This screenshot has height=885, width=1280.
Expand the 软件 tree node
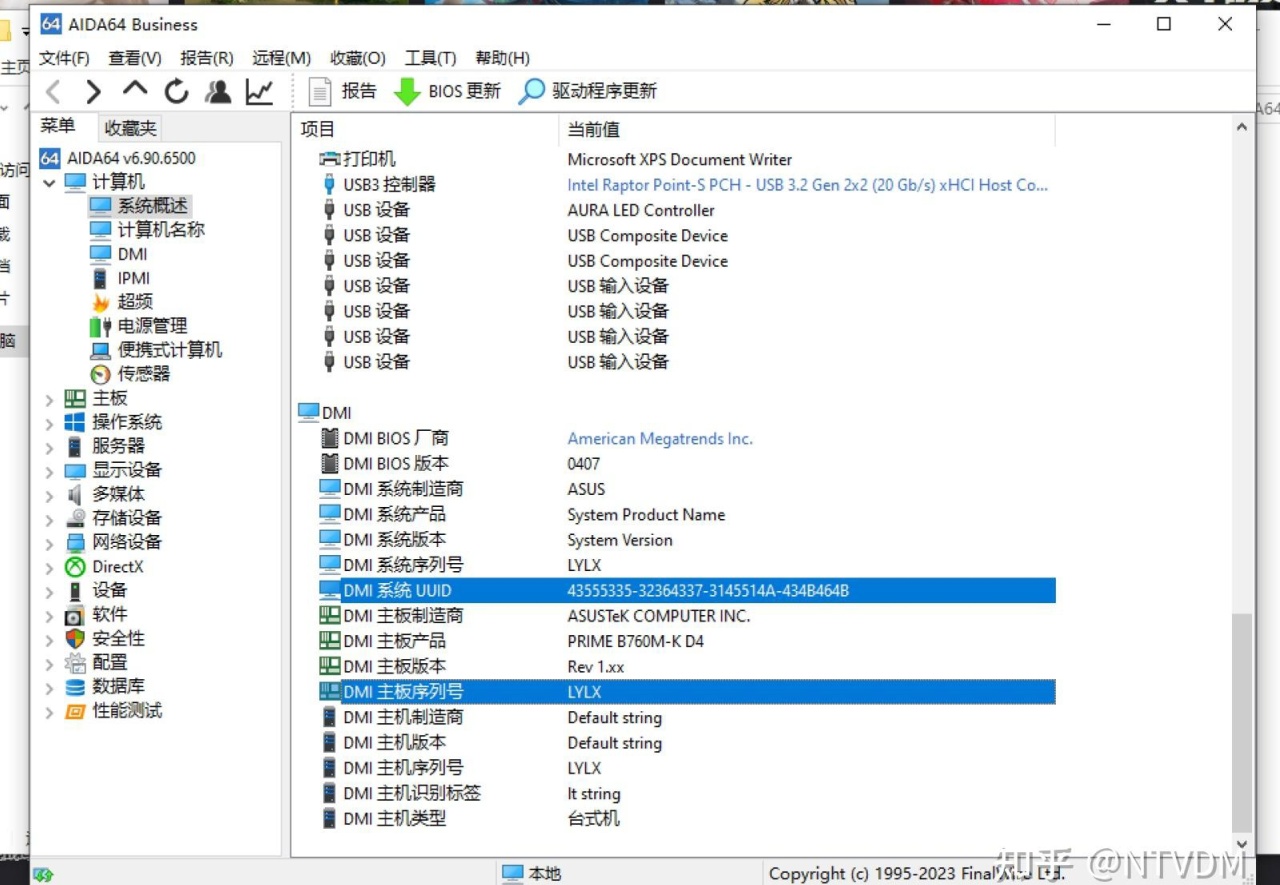point(49,615)
